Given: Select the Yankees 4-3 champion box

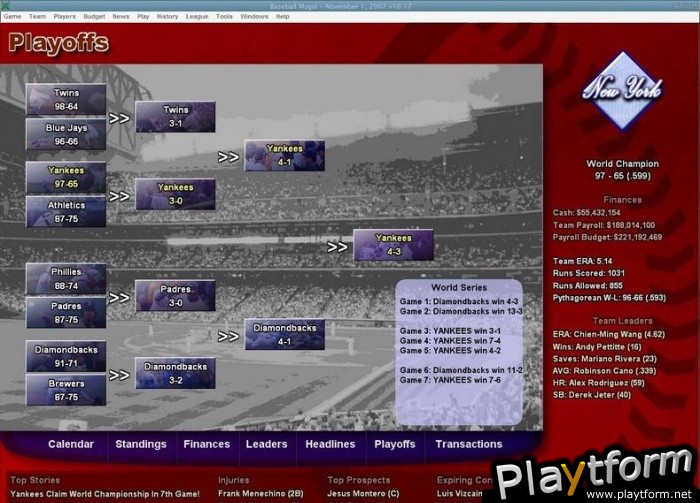Looking at the screenshot, I should pos(393,245).
